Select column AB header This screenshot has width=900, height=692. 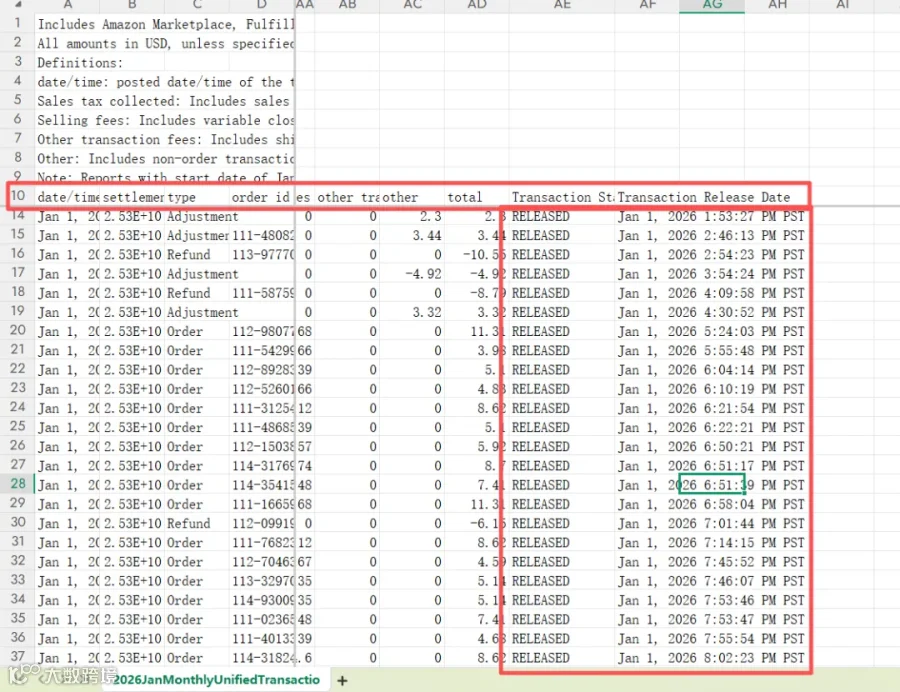(347, 5)
